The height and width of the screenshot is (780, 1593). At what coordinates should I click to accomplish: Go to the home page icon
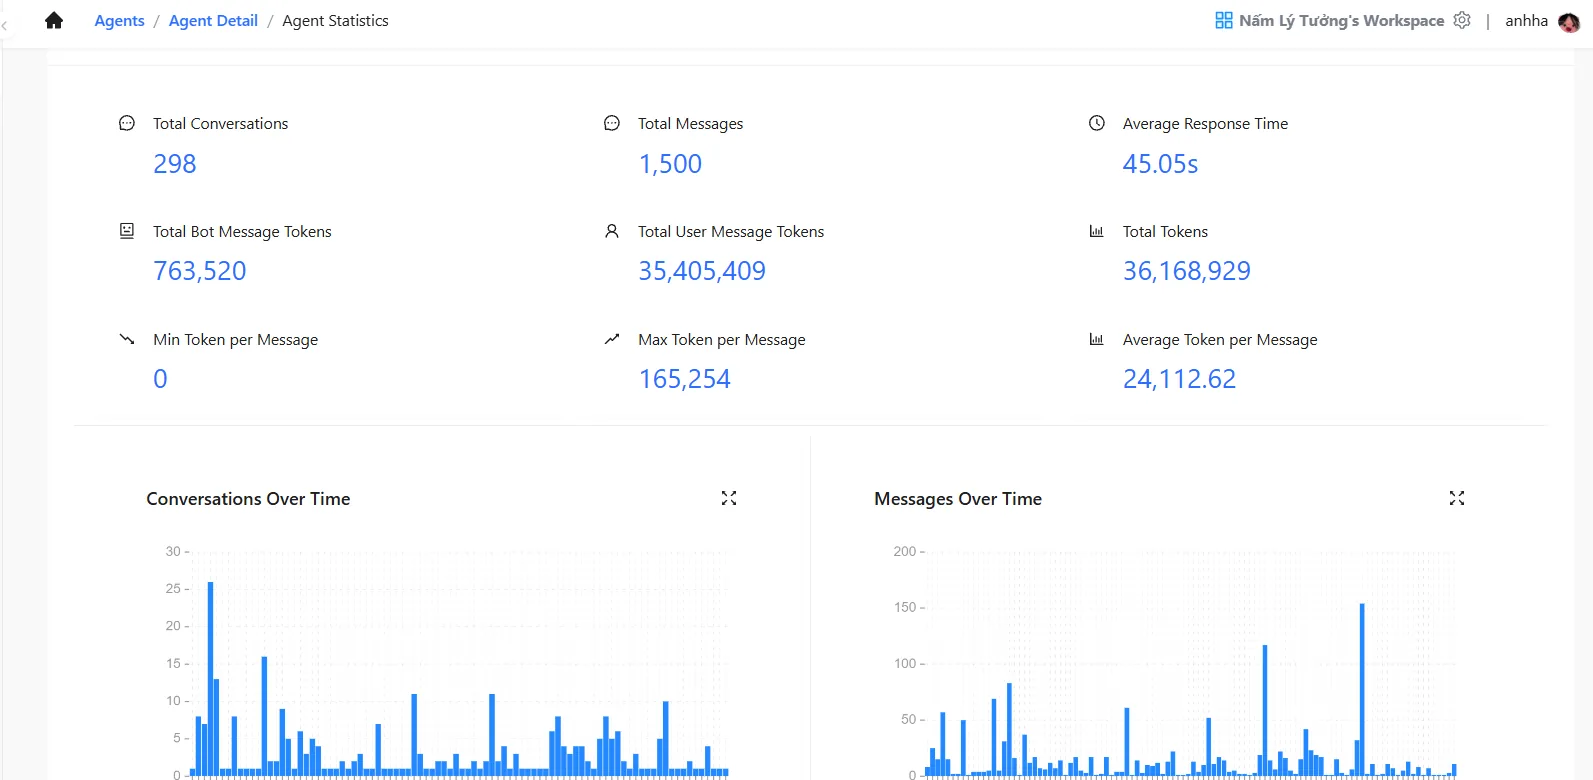(54, 21)
